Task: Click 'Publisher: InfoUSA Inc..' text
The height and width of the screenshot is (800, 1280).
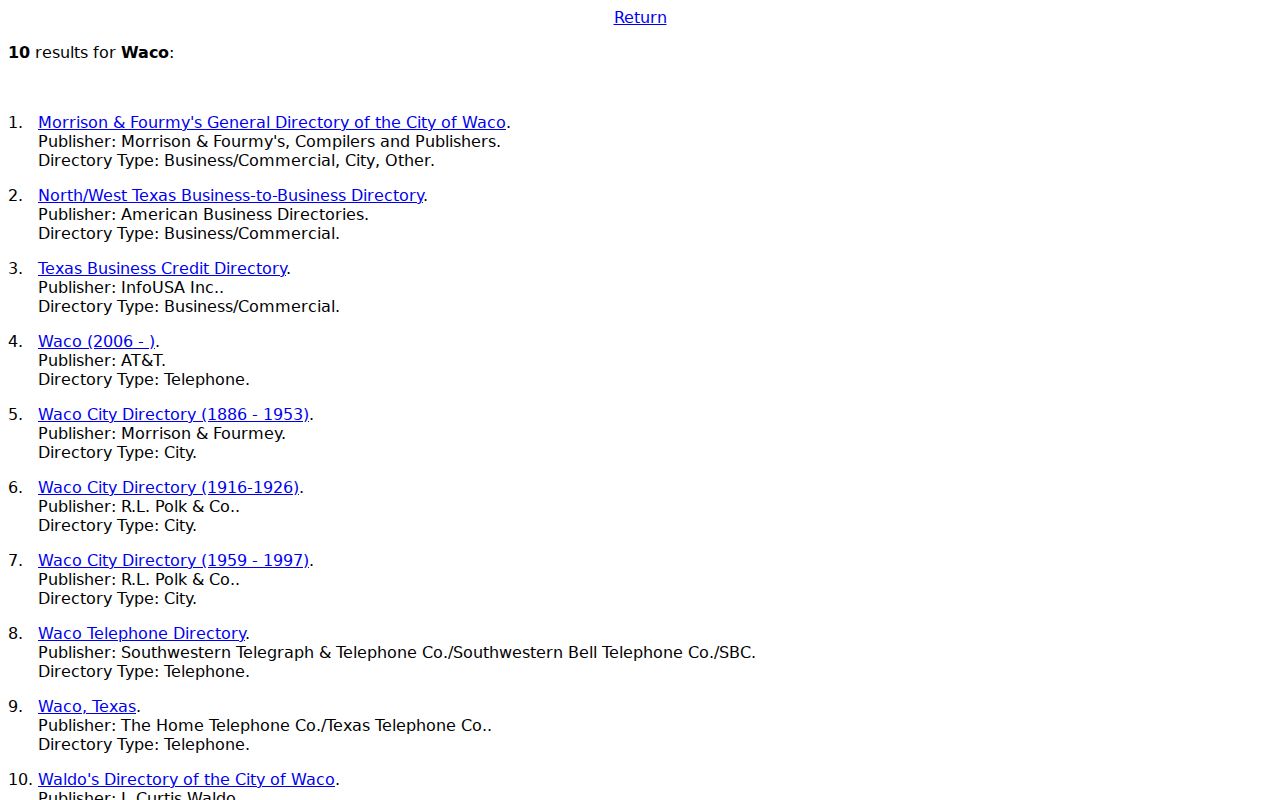Action: click(x=131, y=287)
